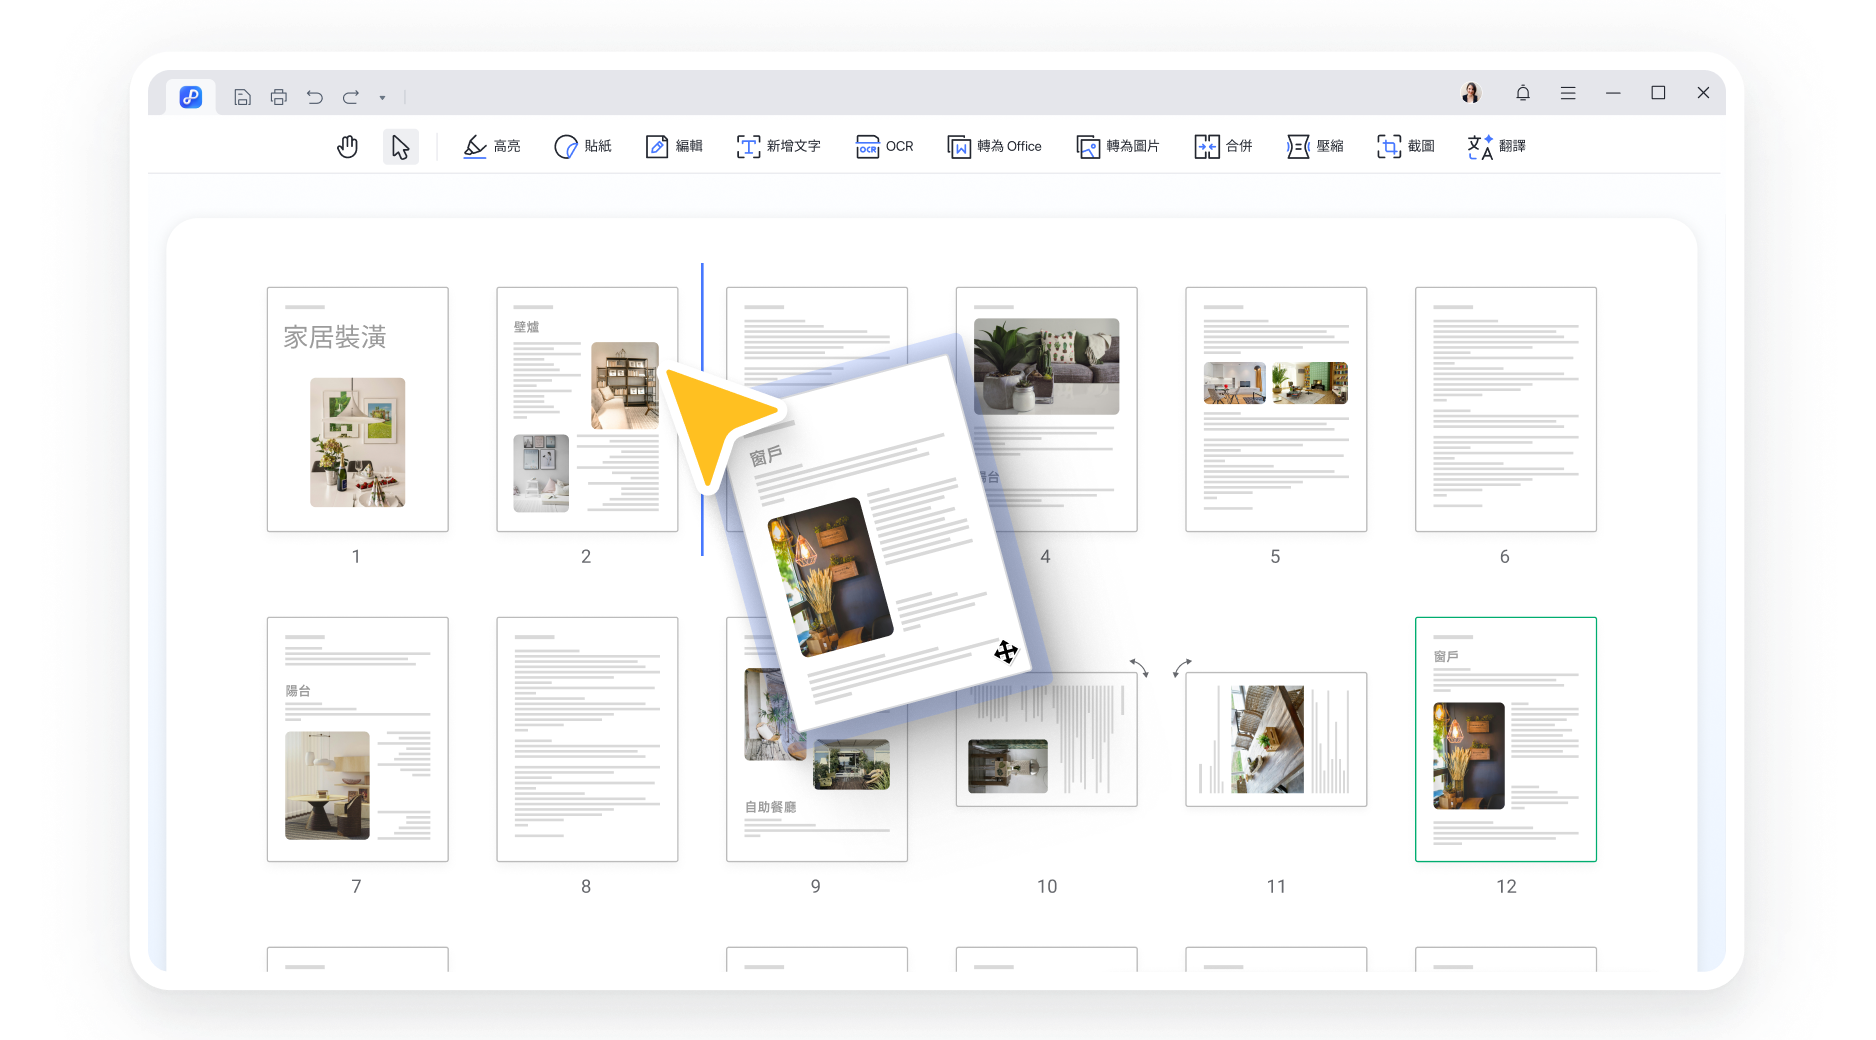Open the quick access dropdown arrow
Viewport: 1876px width, 1040px height.
coord(382,98)
